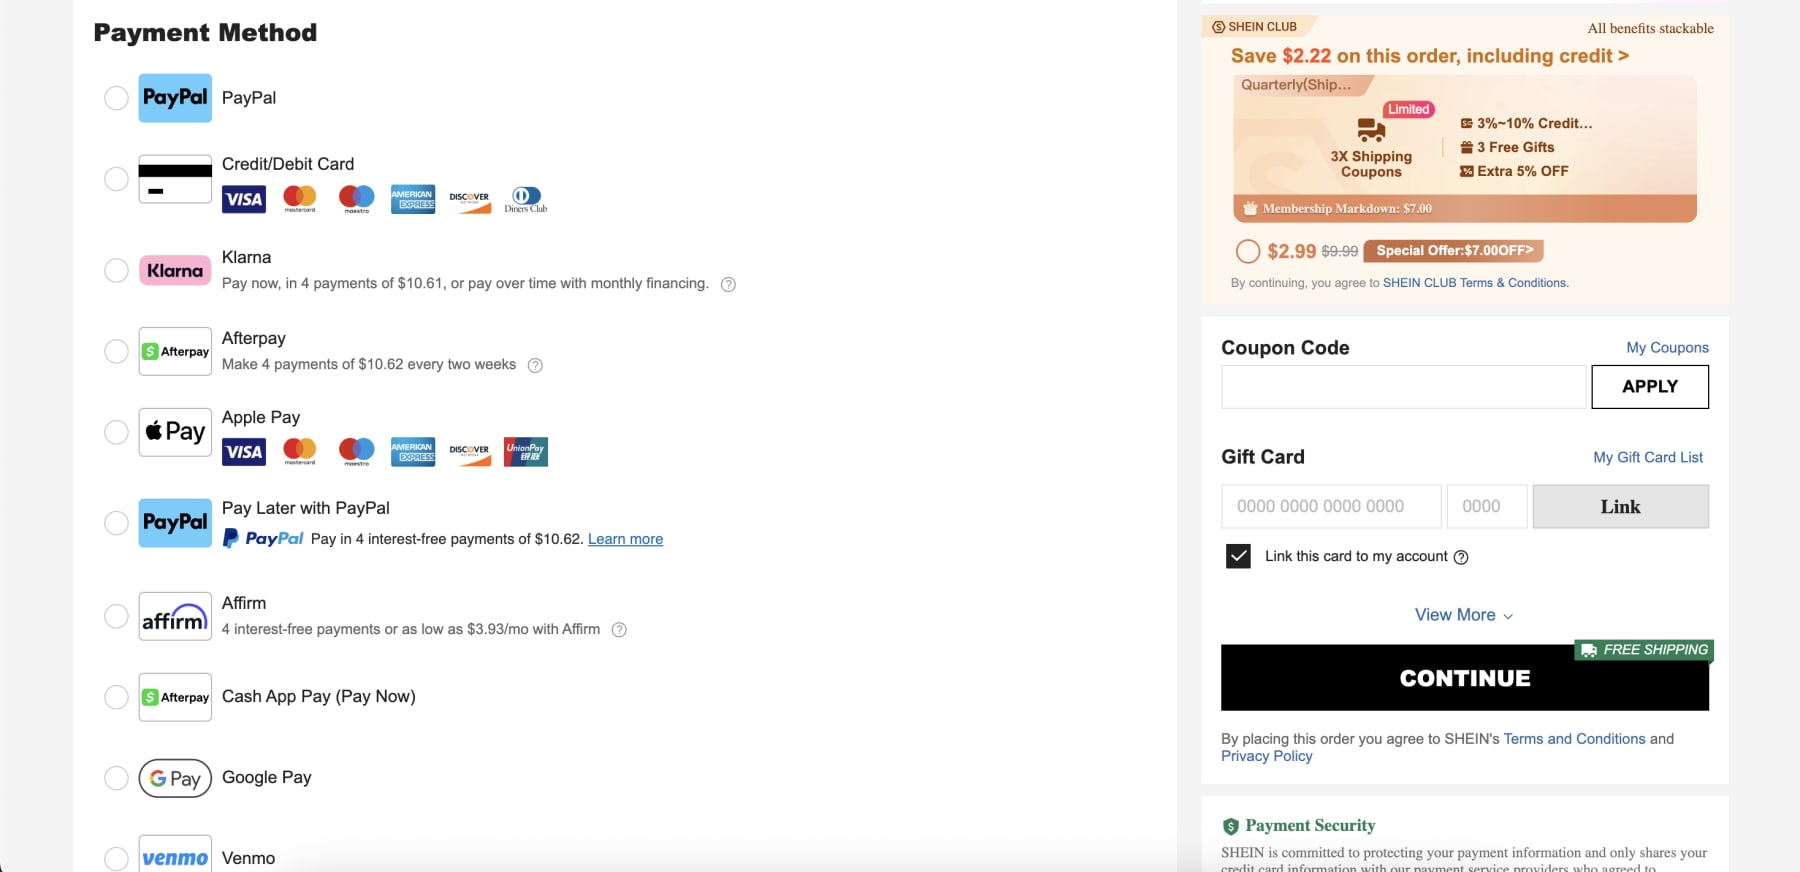The width and height of the screenshot is (1800, 872).
Task: Click the Klarna logo
Action: click(174, 270)
